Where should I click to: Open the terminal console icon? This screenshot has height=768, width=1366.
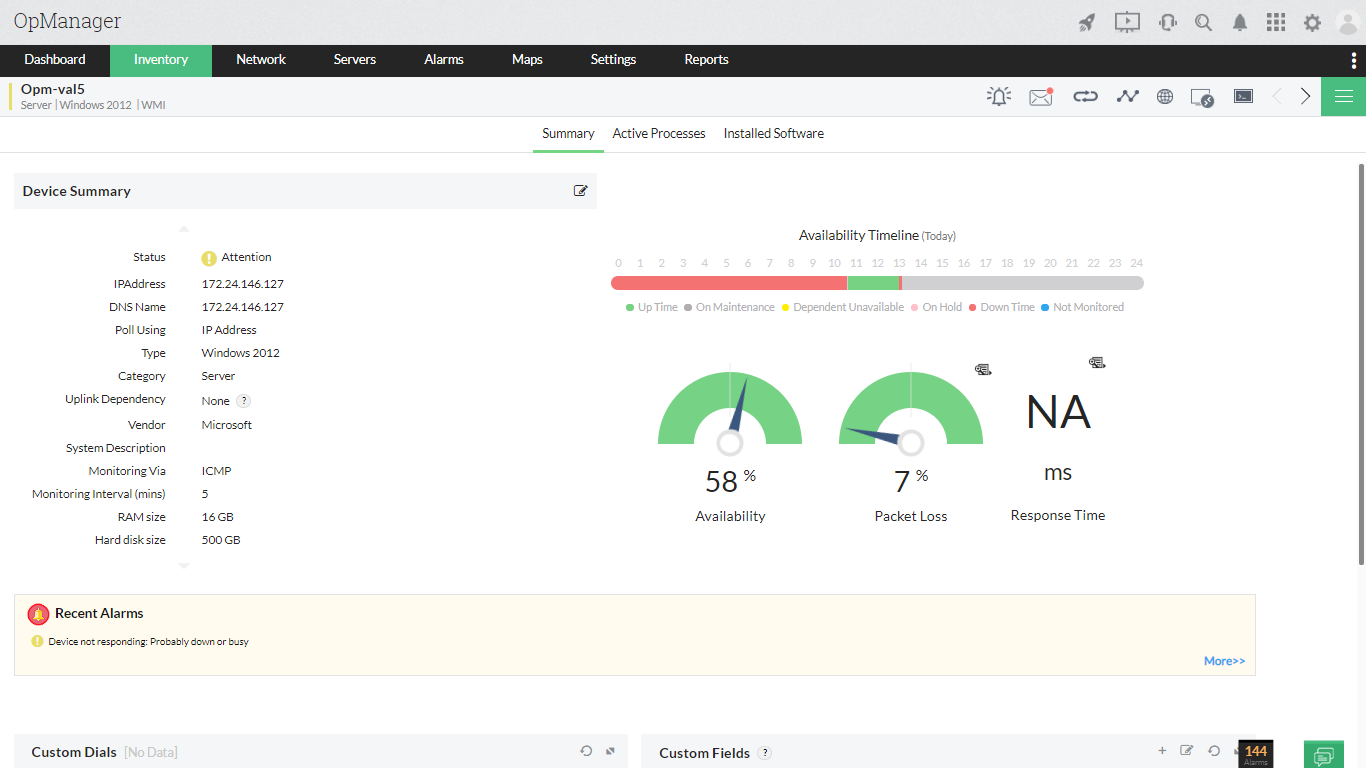tap(1243, 96)
